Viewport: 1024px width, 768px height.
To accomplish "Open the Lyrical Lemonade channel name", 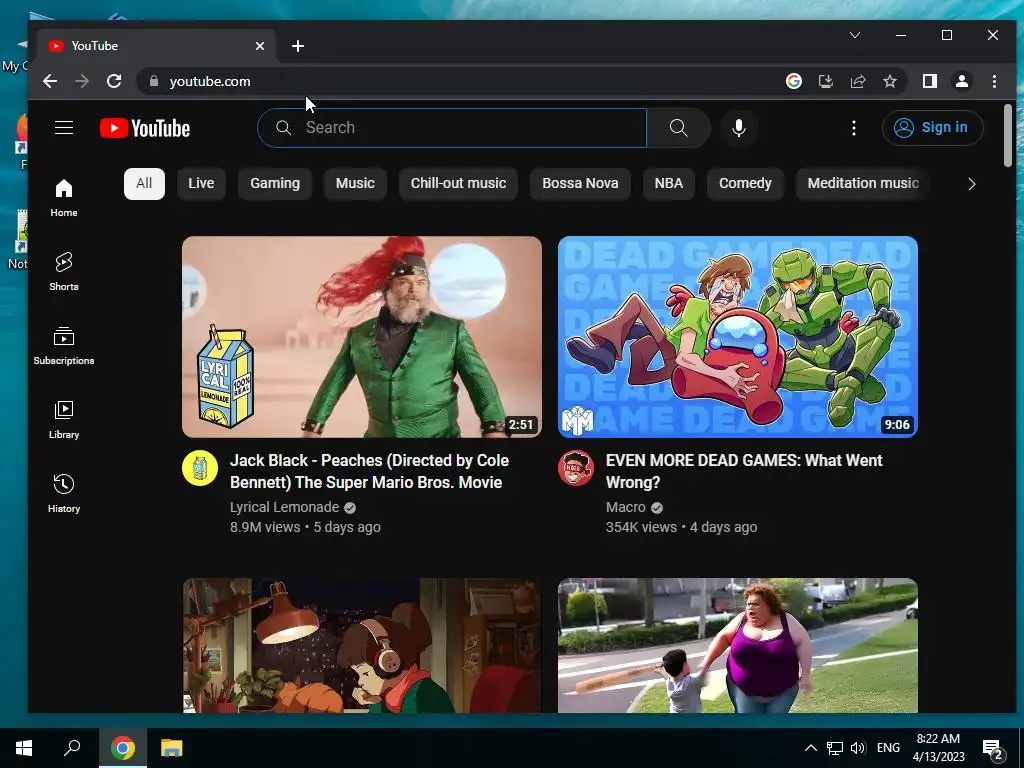I will 284,507.
